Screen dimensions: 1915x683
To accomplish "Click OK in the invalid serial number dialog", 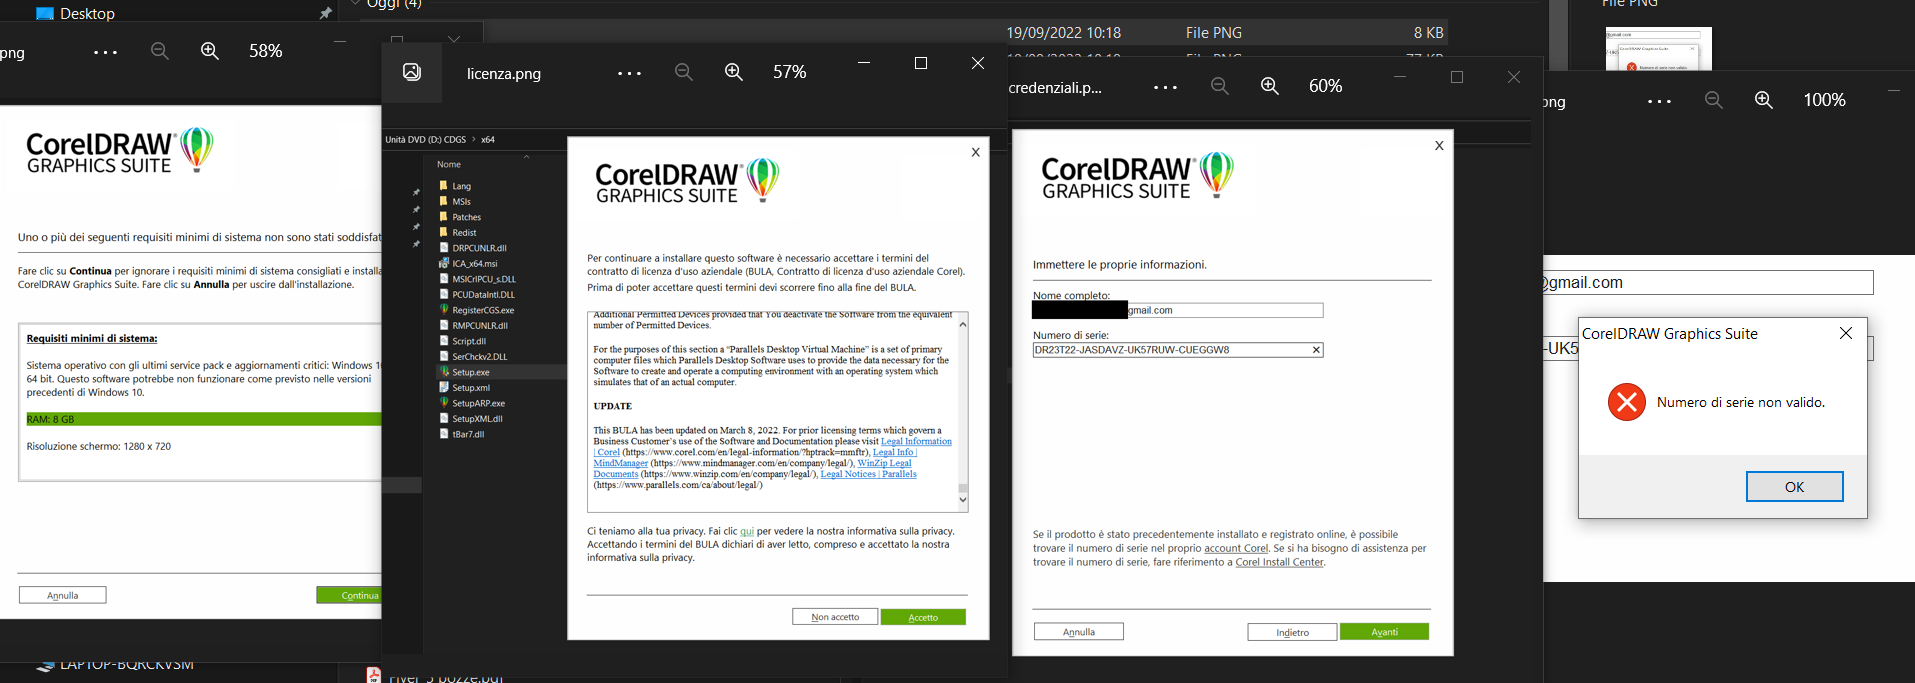I will pos(1795,487).
